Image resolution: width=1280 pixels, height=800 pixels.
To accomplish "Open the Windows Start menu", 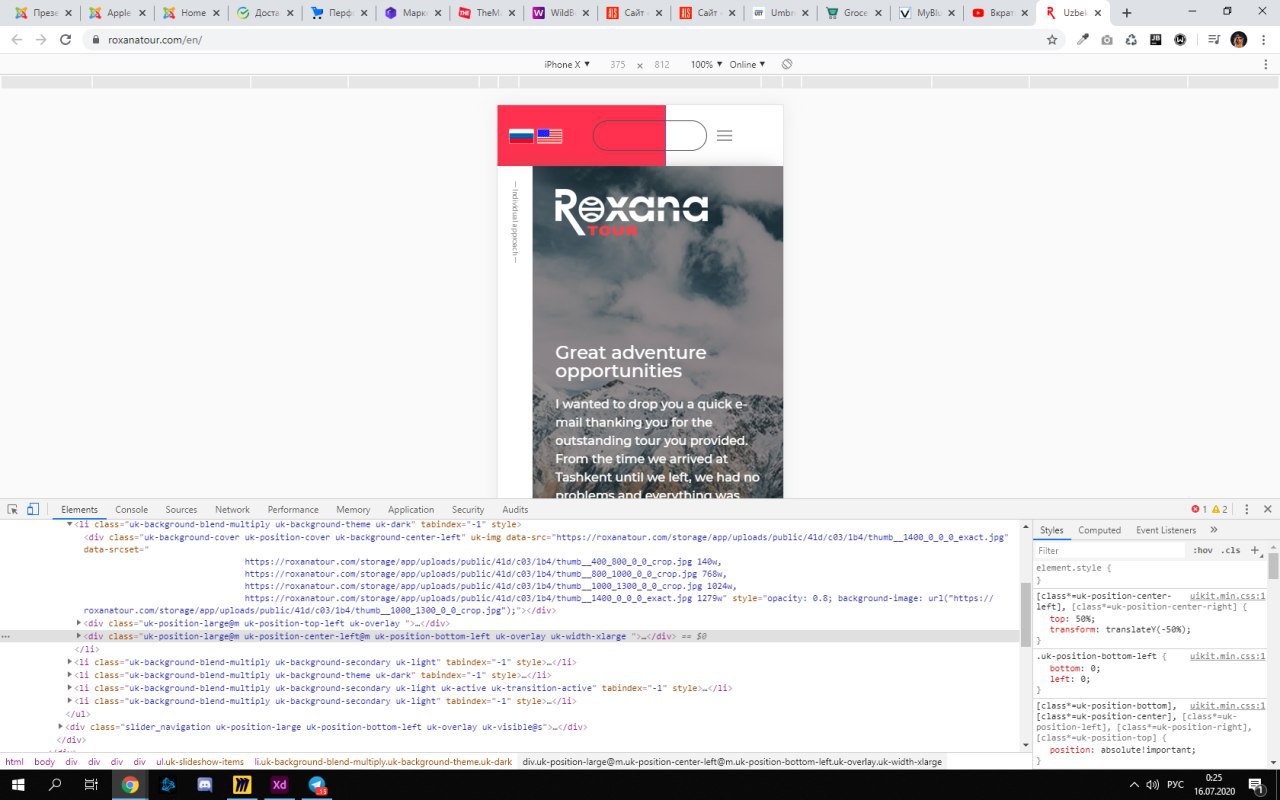I will (18, 785).
